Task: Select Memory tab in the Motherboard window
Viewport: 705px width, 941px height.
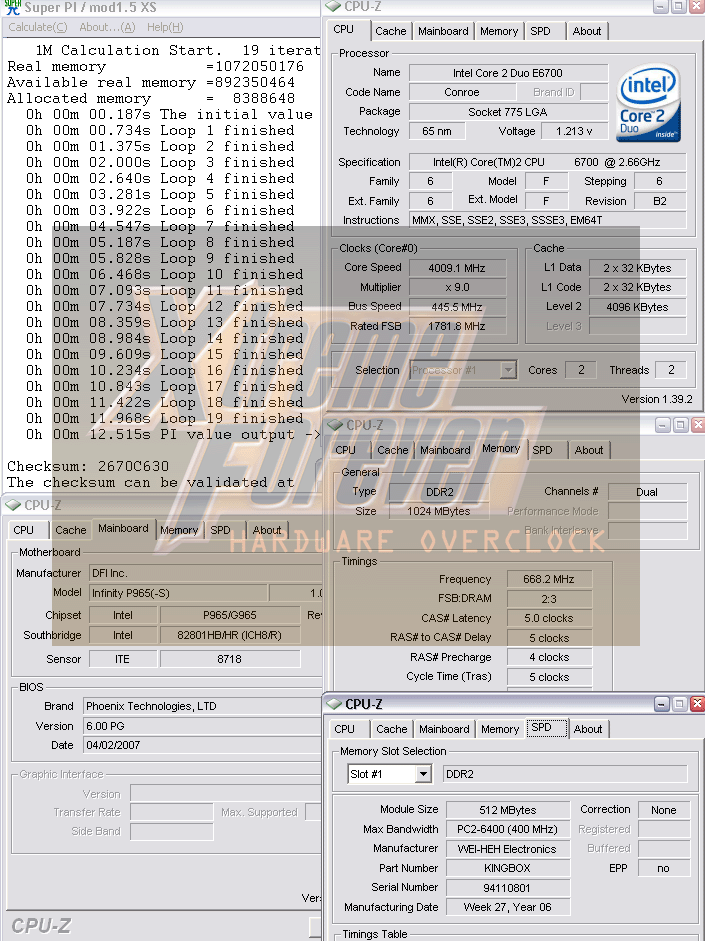Action: click(179, 530)
